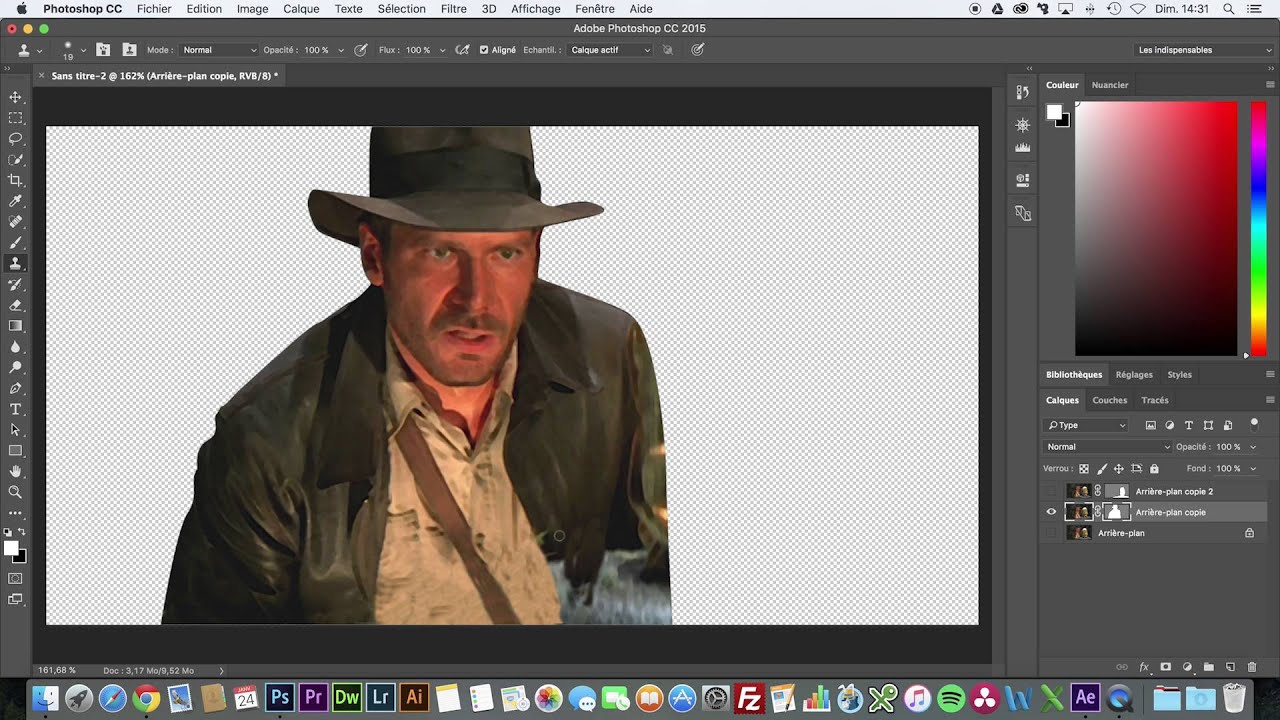Open the layer Fond dropdown arrow
The width and height of the screenshot is (1280, 720).
pyautogui.click(x=1253, y=468)
